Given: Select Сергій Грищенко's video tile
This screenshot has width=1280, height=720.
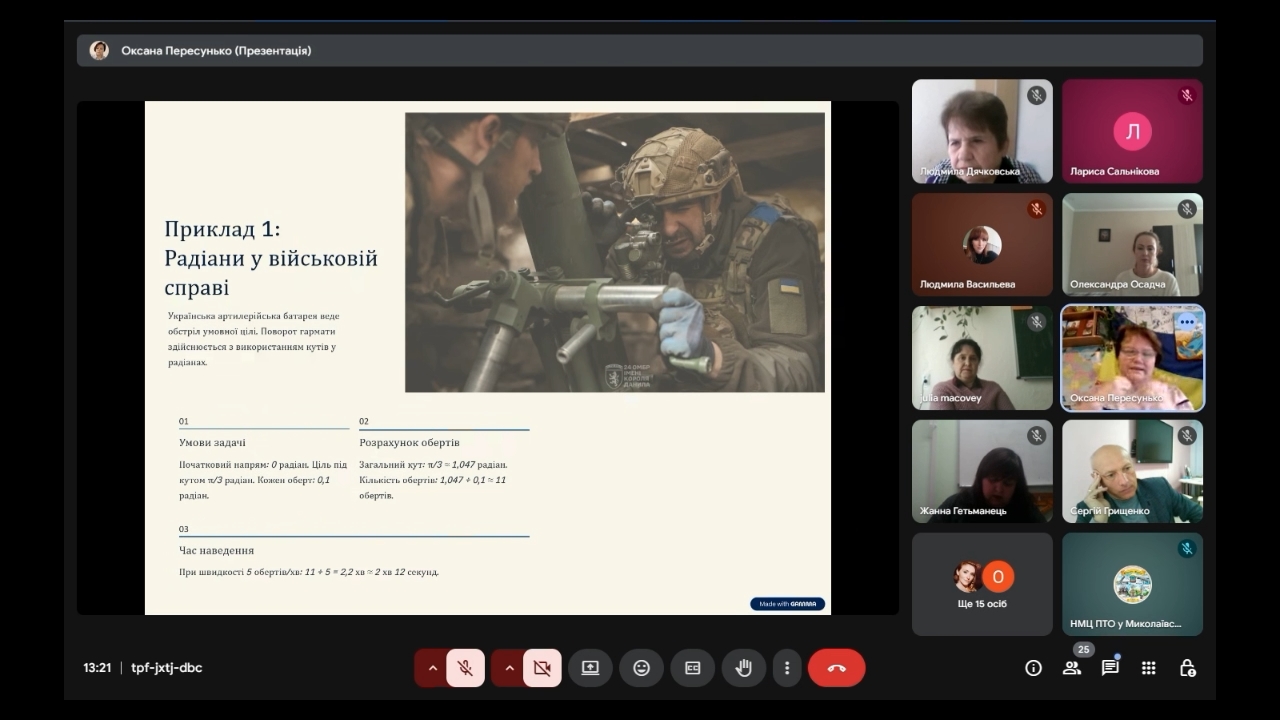Looking at the screenshot, I should [x=1132, y=470].
